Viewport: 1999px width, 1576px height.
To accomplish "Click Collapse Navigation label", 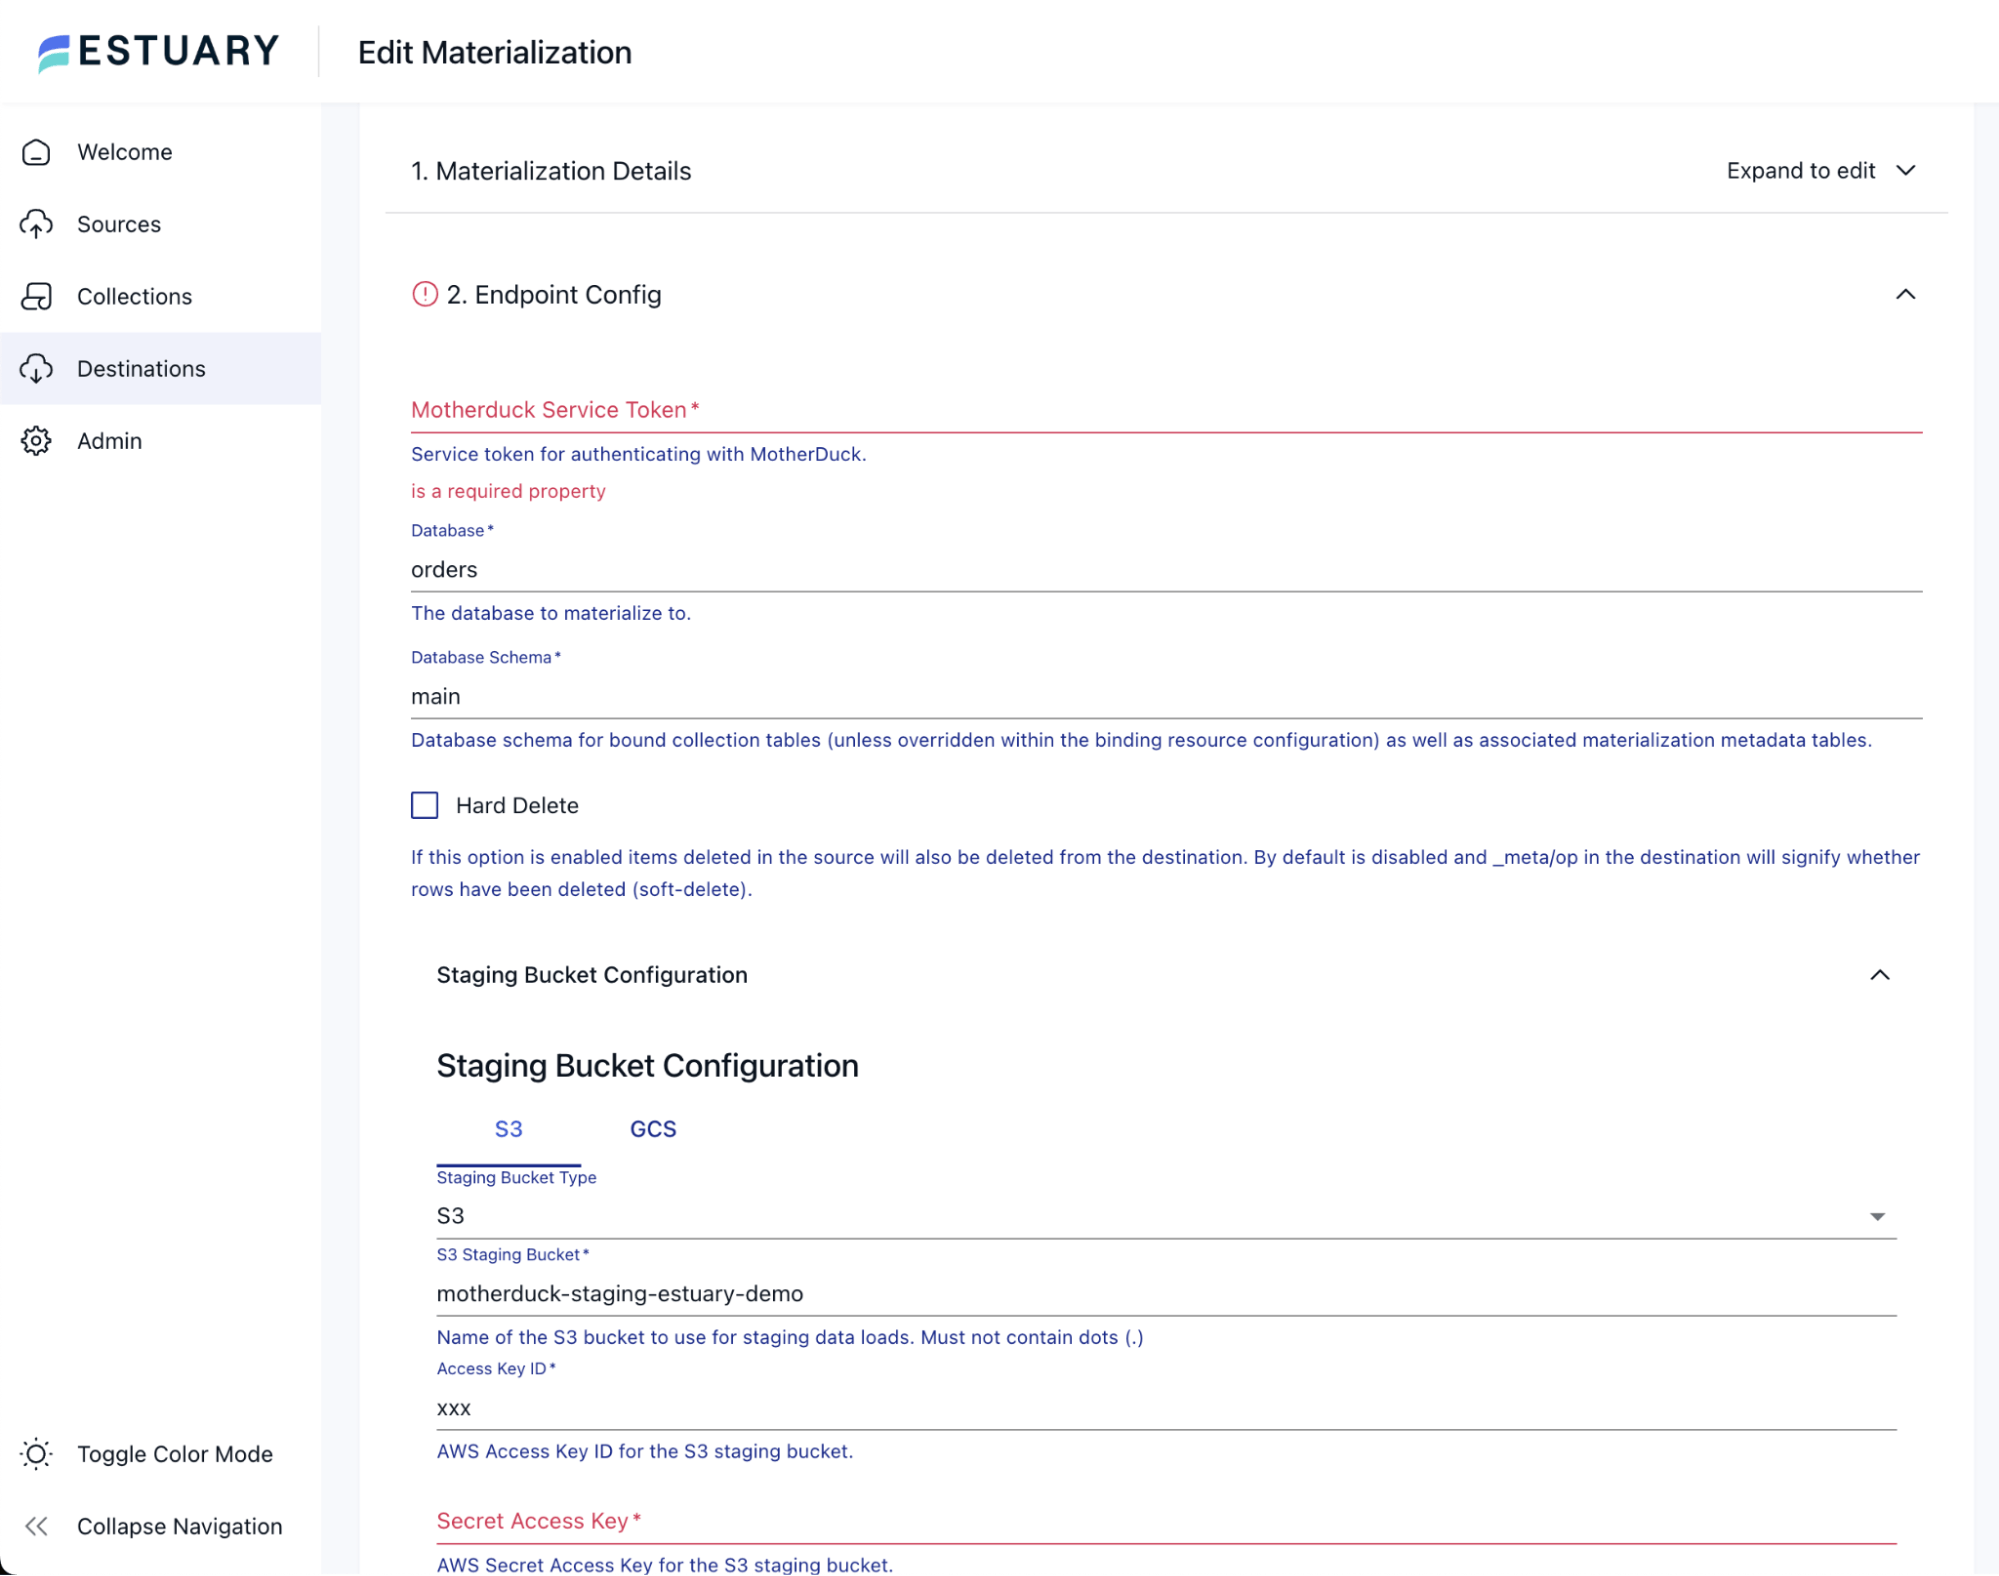I will 180,1527.
